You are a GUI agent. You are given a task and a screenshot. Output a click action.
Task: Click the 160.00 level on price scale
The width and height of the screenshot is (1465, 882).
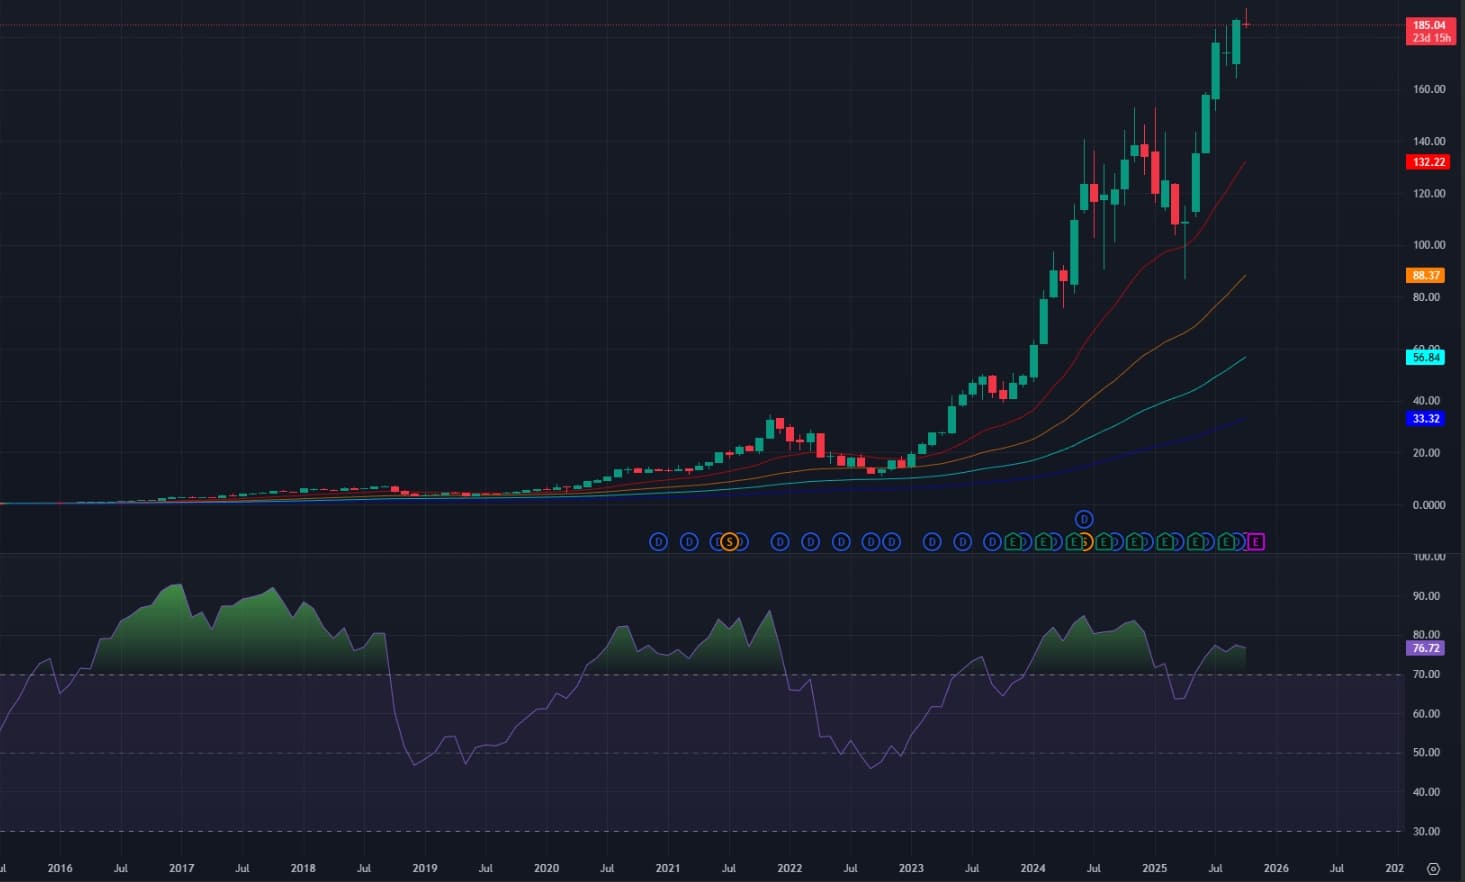point(1428,89)
